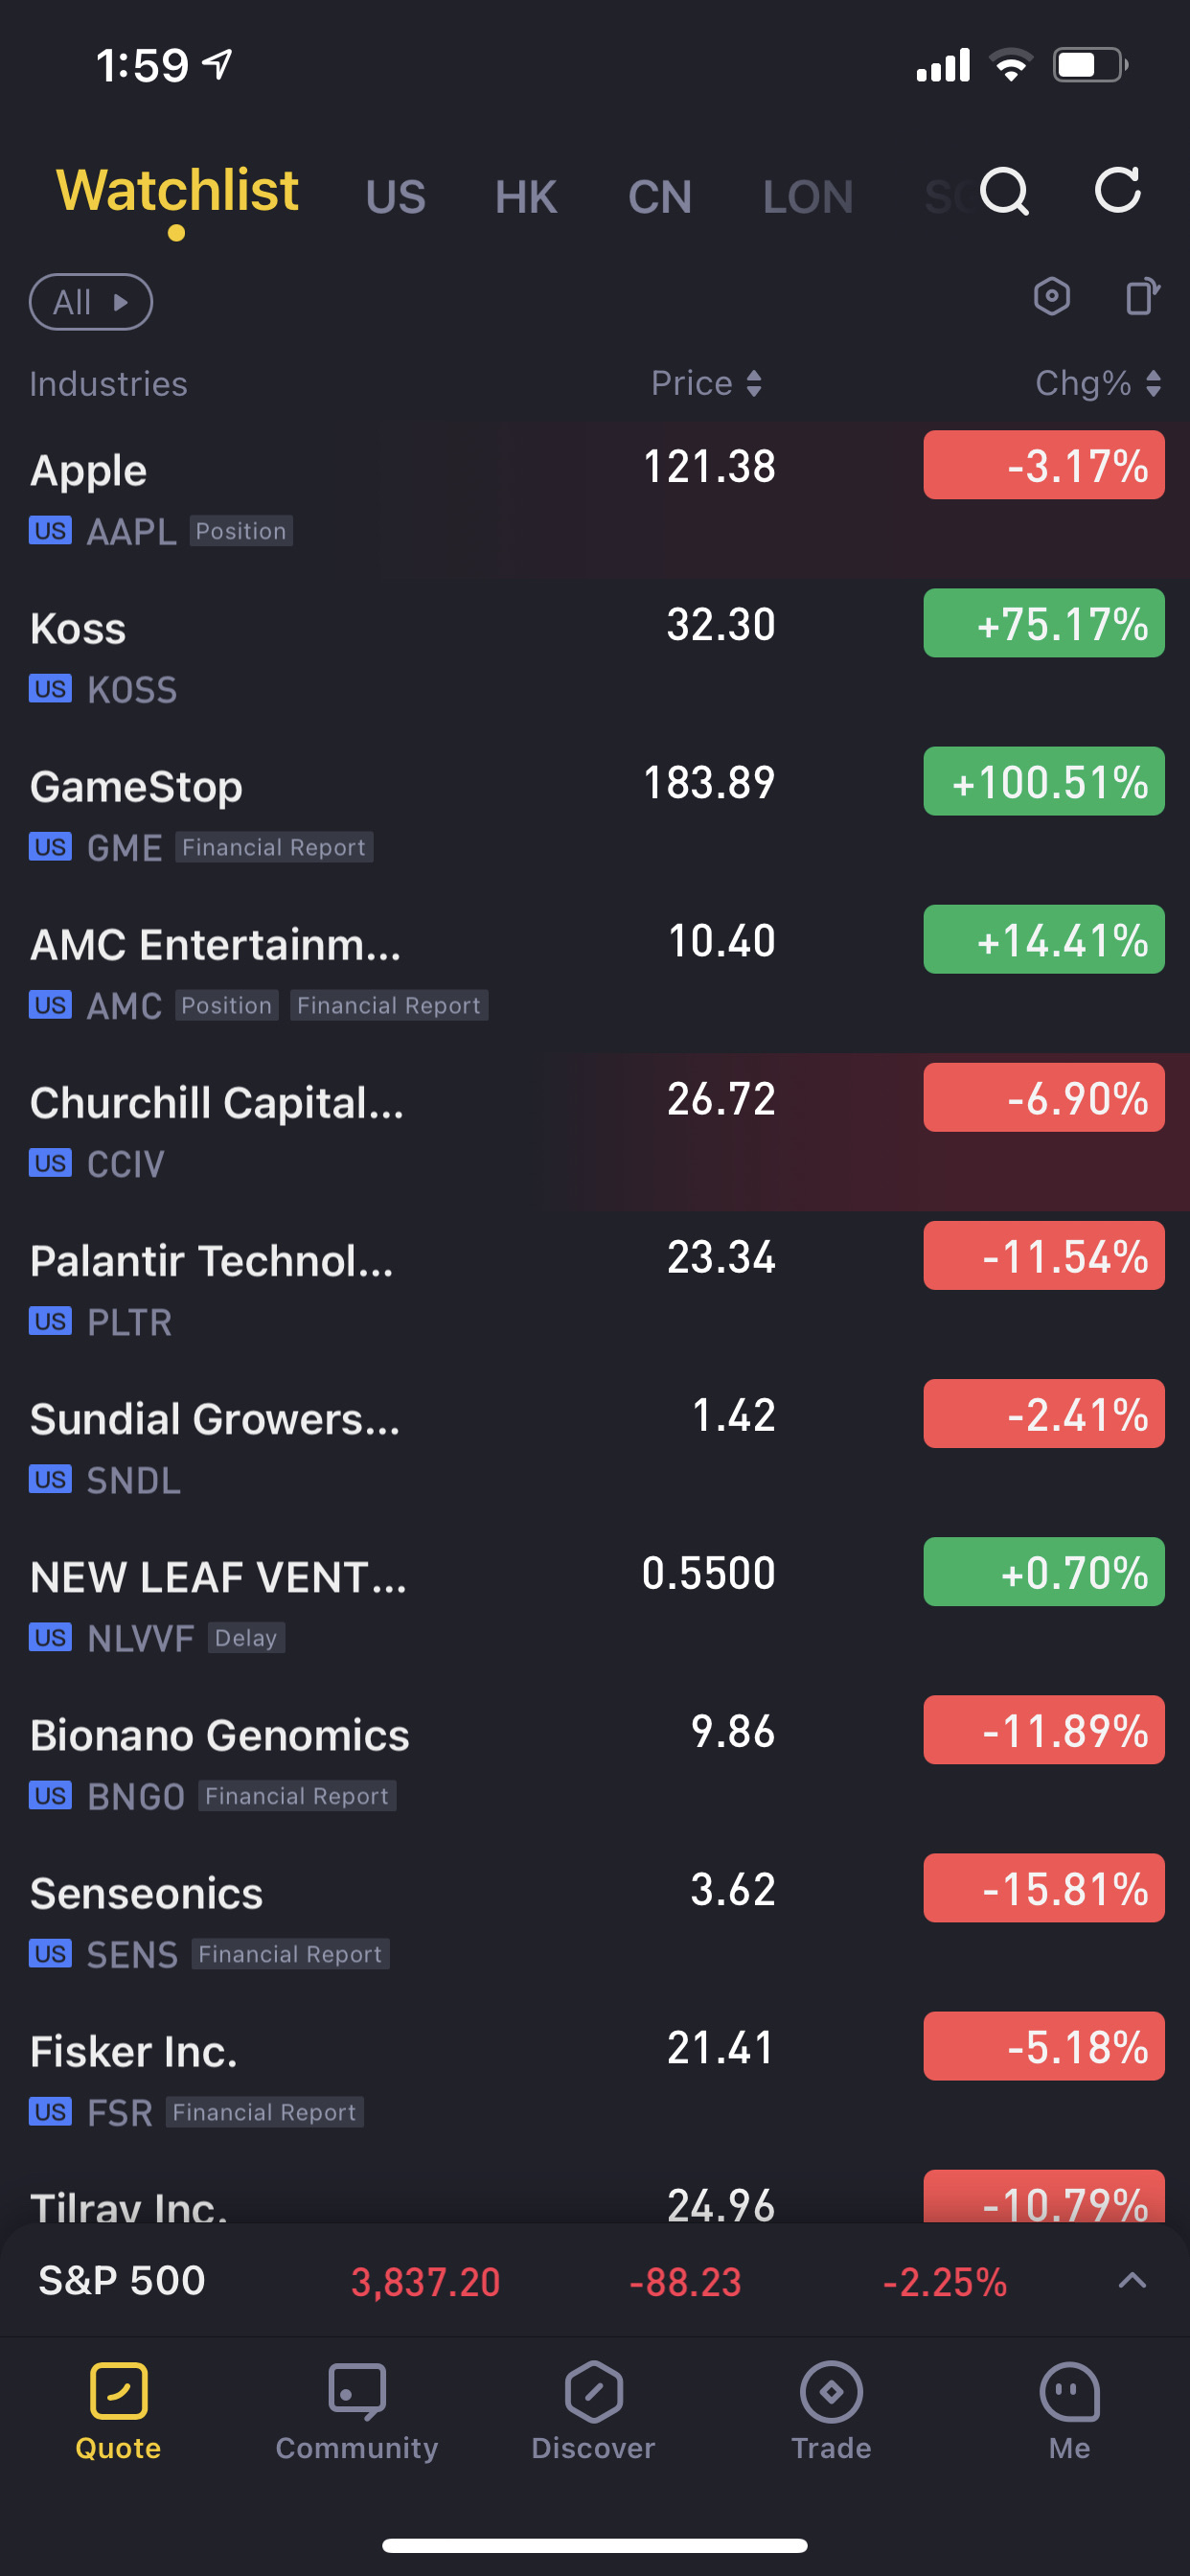Switch to the US market tab
Image resolution: width=1190 pixels, height=2576 pixels.
(396, 197)
